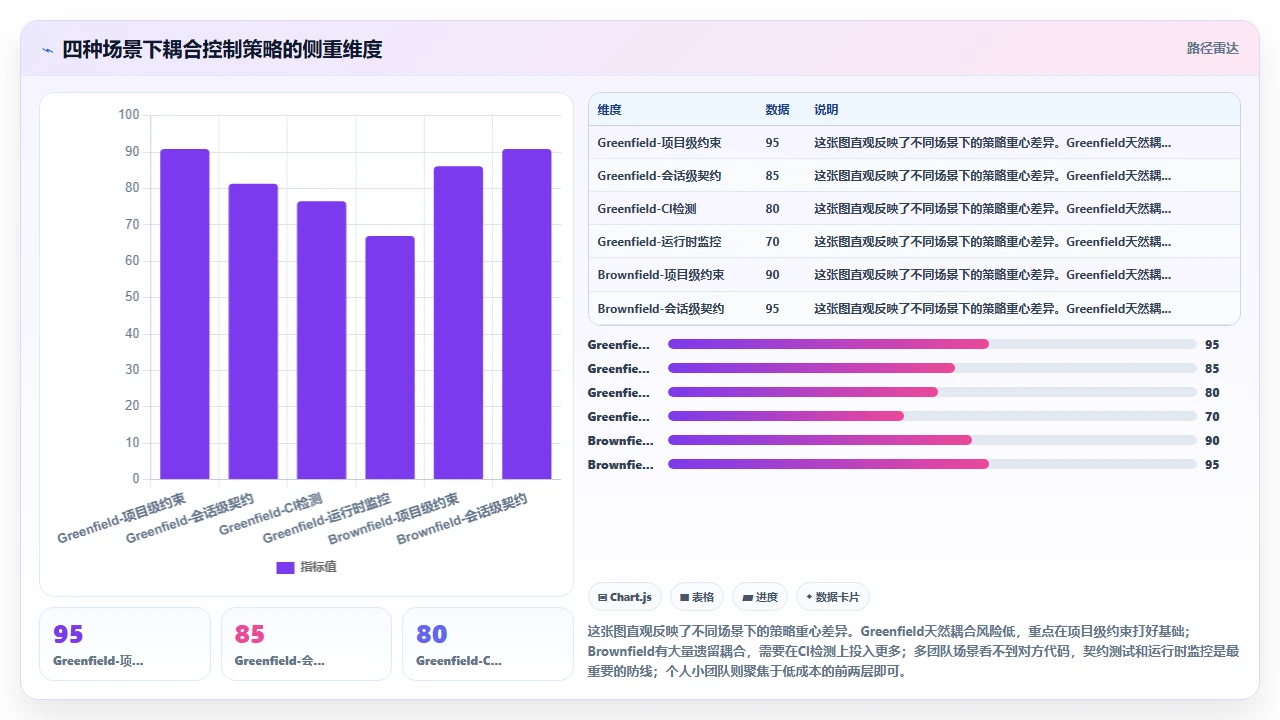This screenshot has height=720, width=1280.
Task: Select table cell Greenfield-运行时监控
Action: click(x=659, y=242)
